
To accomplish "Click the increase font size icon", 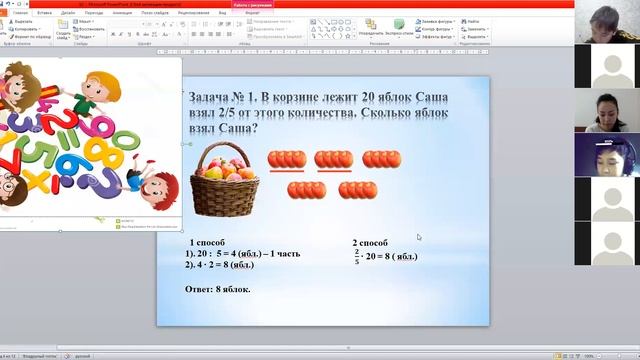I will (x=164, y=24).
